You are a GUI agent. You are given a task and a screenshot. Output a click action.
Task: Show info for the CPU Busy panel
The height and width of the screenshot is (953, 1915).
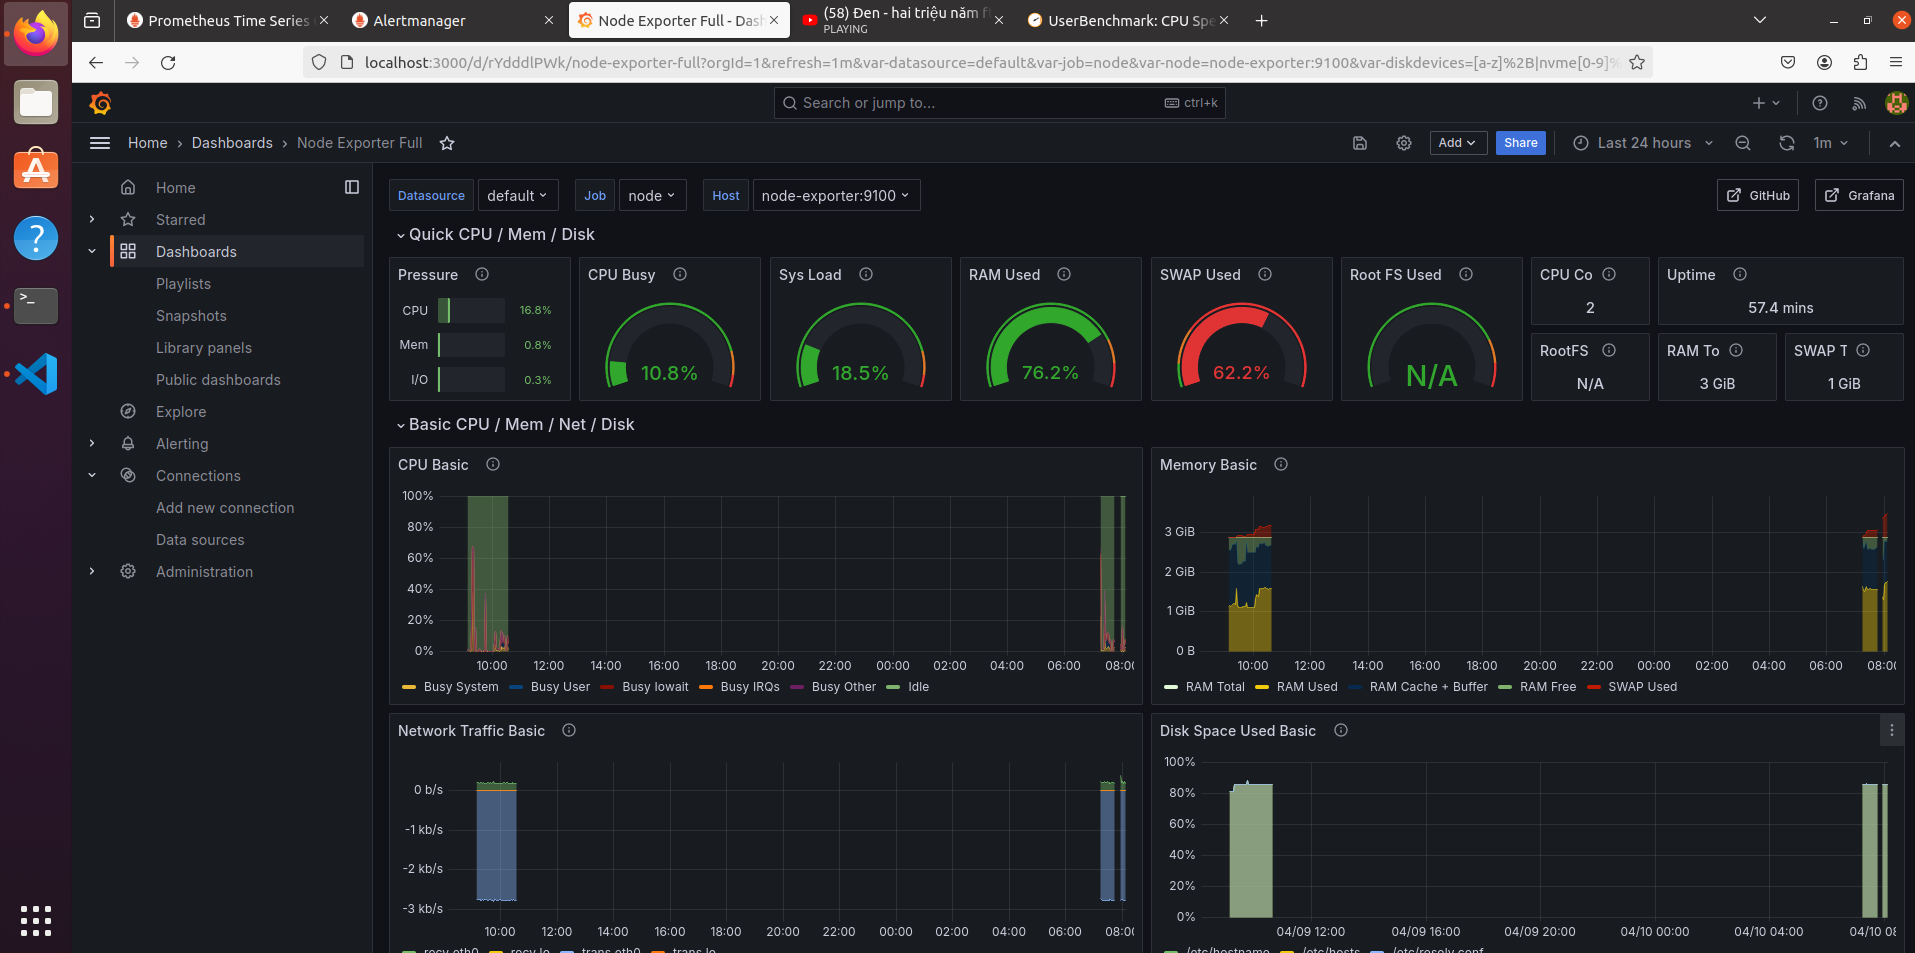680,274
